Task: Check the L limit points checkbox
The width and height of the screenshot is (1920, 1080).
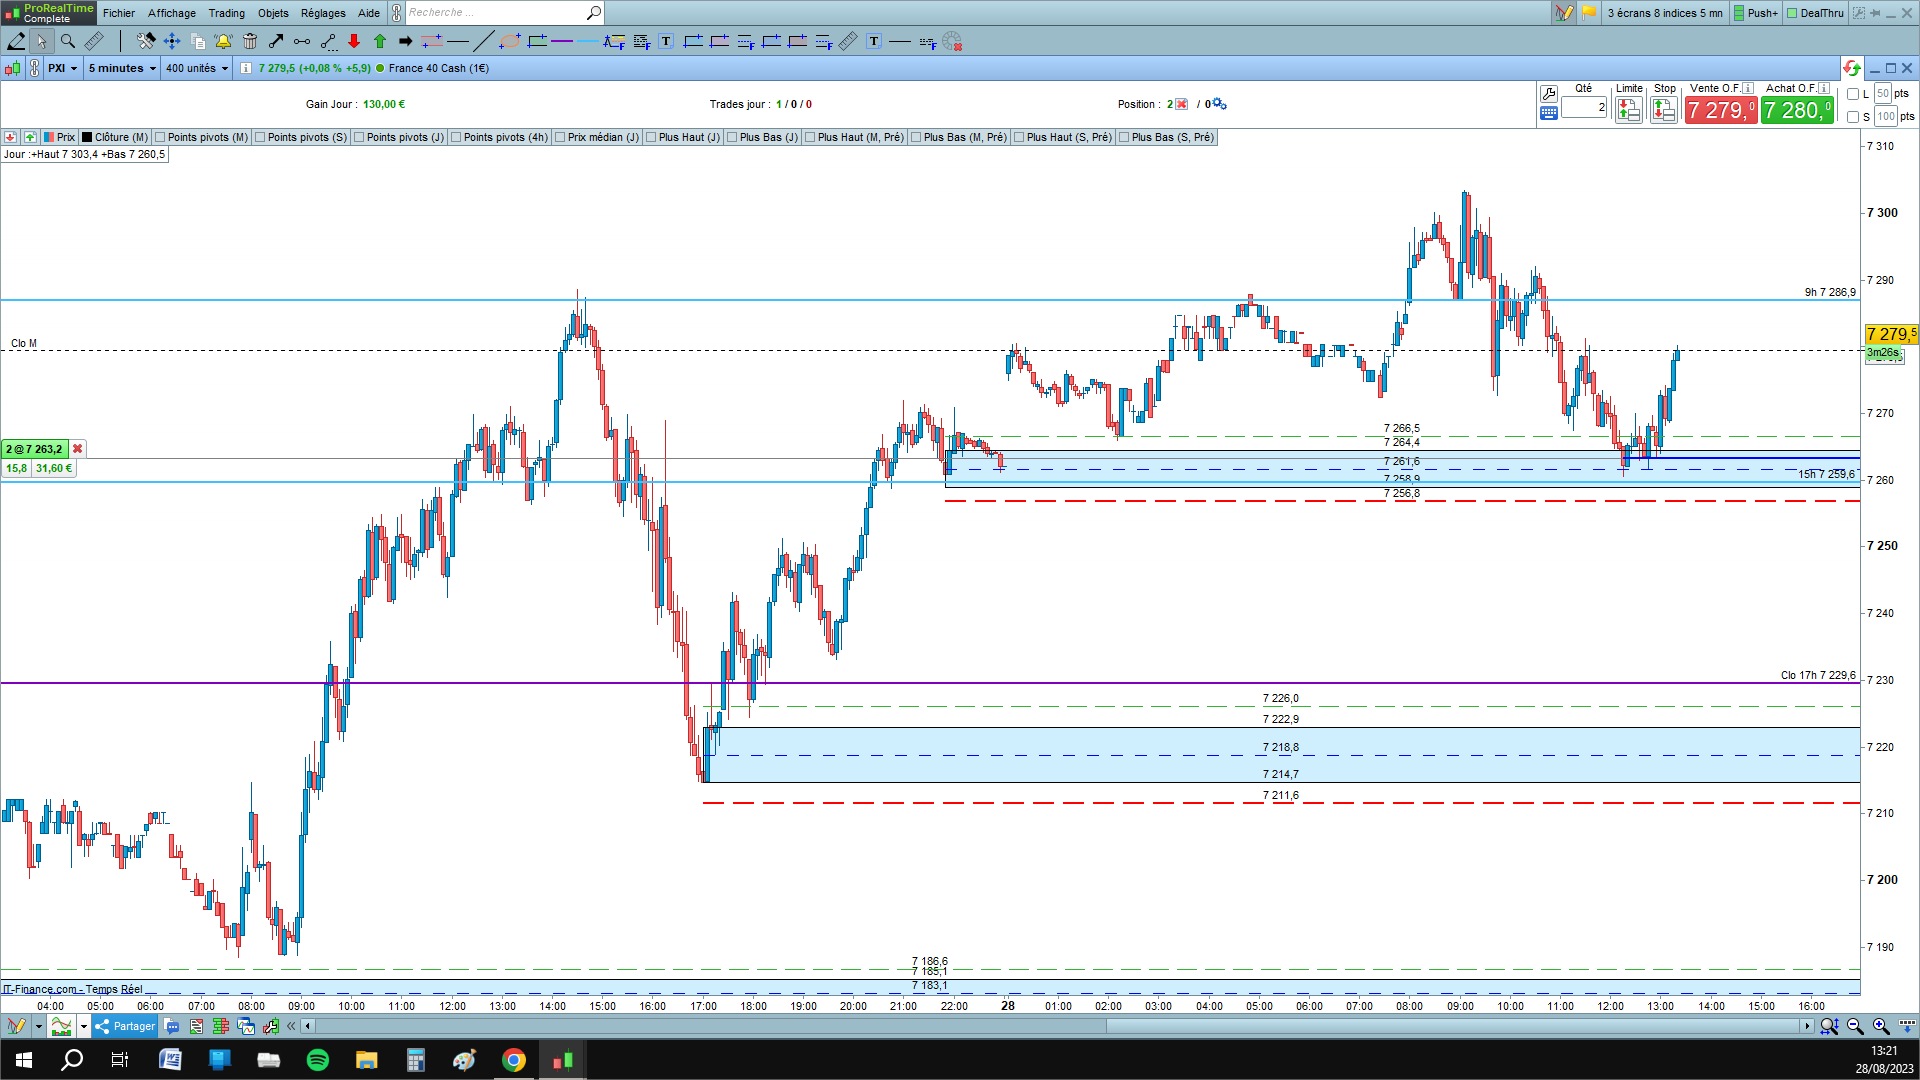Action: point(1853,94)
